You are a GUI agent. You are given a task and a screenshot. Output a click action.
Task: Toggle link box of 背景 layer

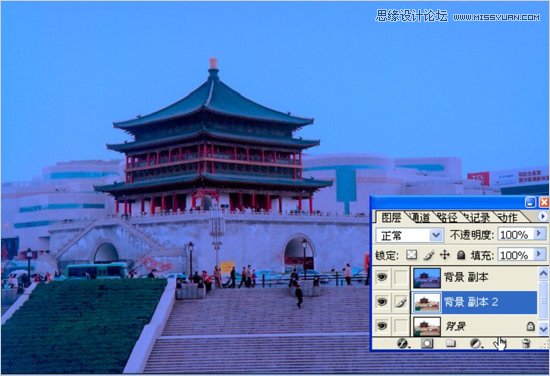pyautogui.click(x=400, y=326)
